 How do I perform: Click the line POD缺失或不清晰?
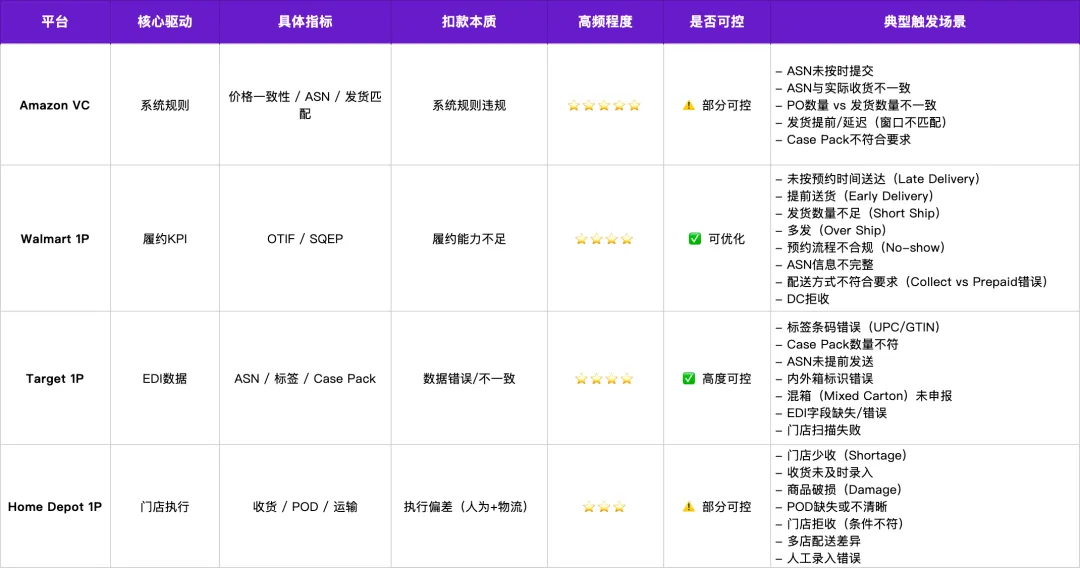(x=831, y=507)
